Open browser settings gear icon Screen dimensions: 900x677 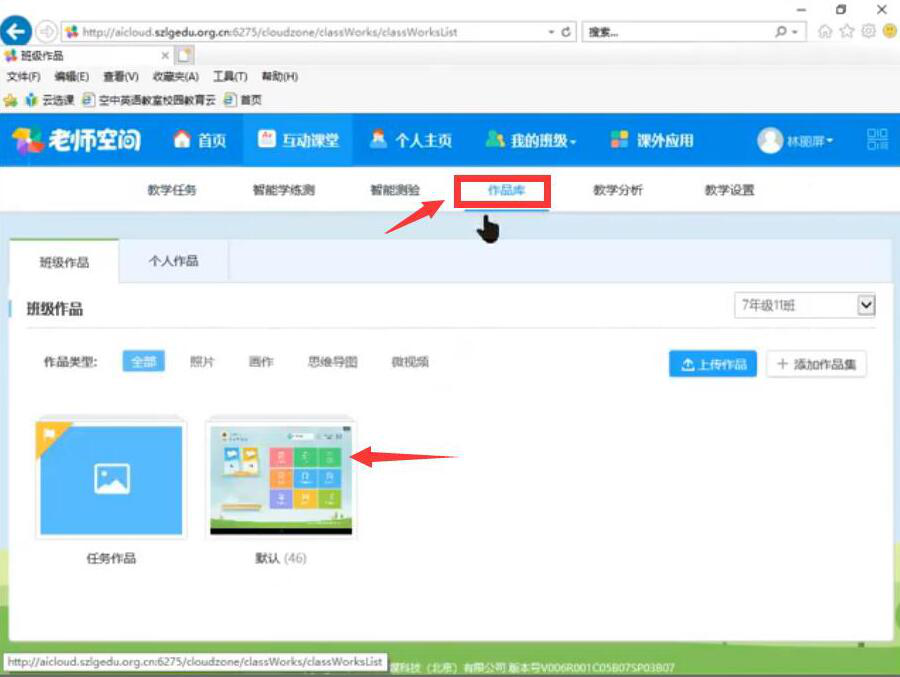click(x=868, y=31)
